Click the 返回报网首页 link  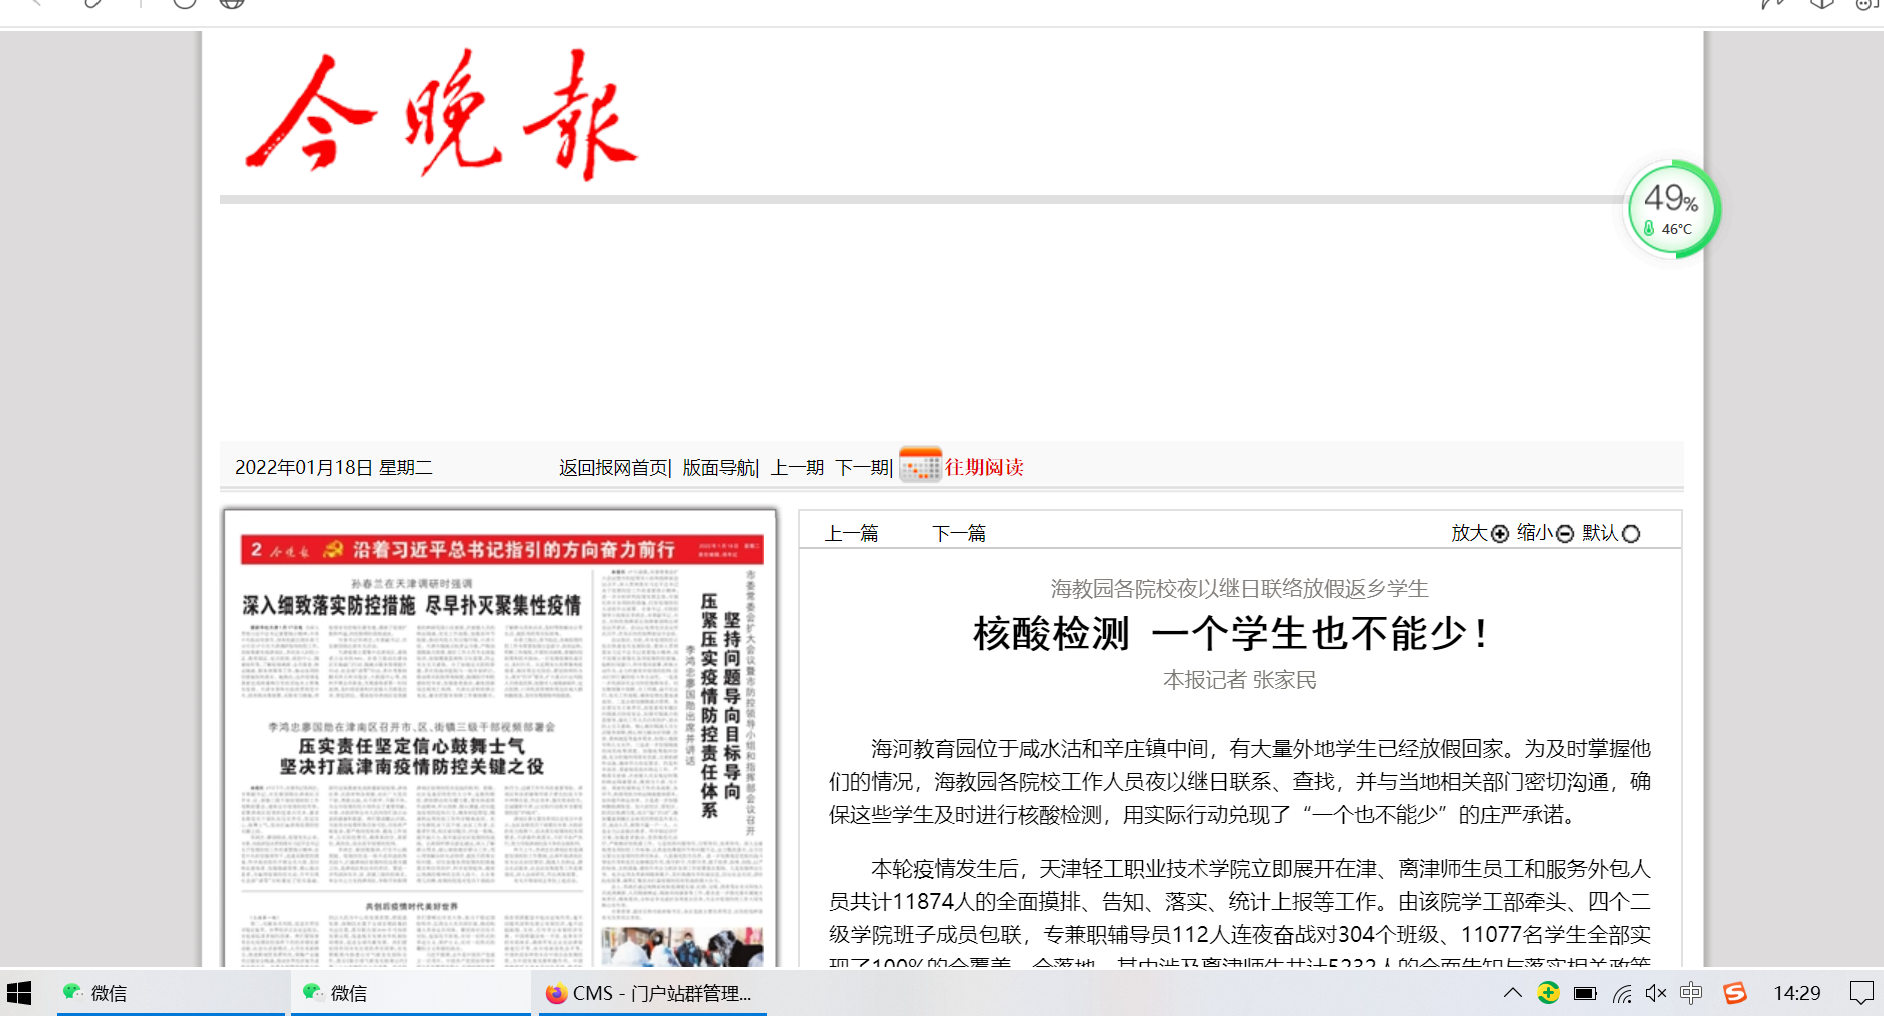coord(613,468)
